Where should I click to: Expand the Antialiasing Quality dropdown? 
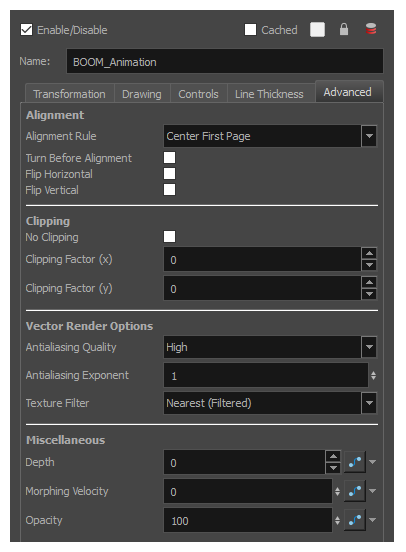(369, 347)
